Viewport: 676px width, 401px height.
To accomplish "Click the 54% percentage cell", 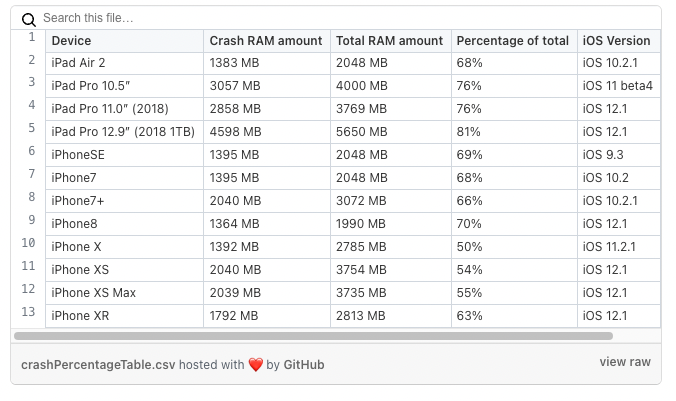I will (x=514, y=270).
